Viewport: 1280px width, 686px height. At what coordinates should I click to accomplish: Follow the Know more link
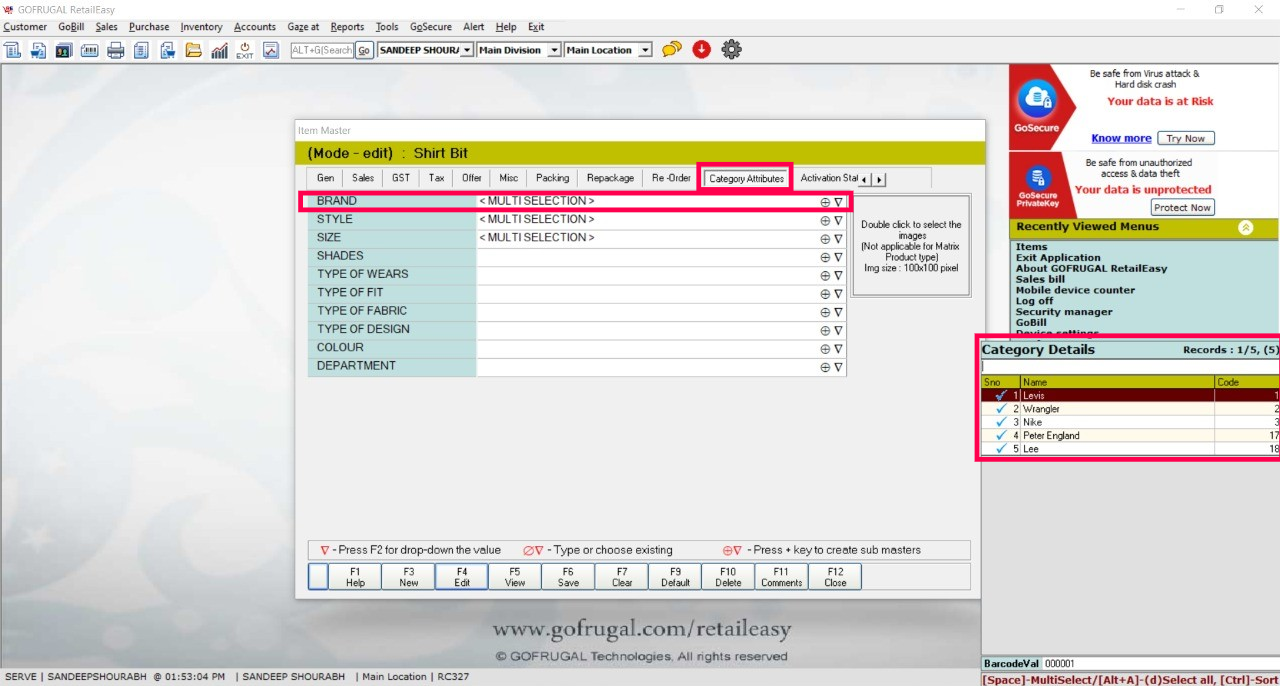click(x=1121, y=139)
